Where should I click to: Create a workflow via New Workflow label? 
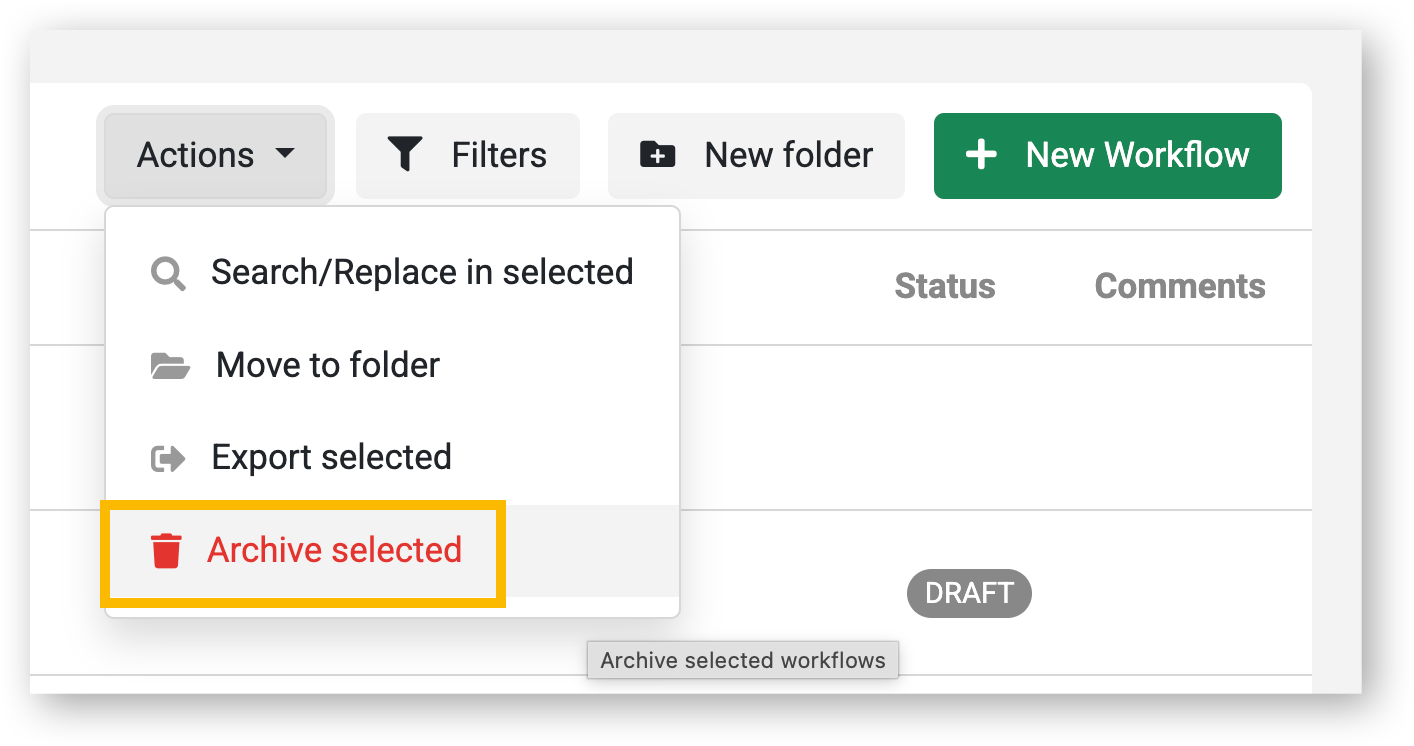(1137, 155)
